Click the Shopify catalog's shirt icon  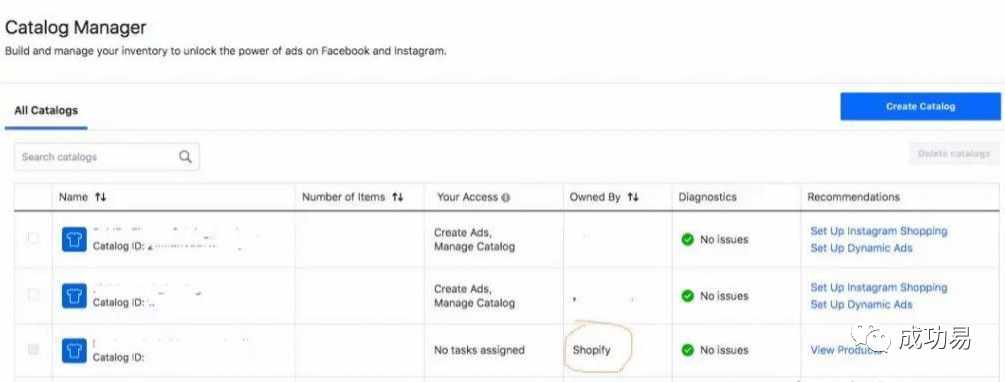(74, 350)
